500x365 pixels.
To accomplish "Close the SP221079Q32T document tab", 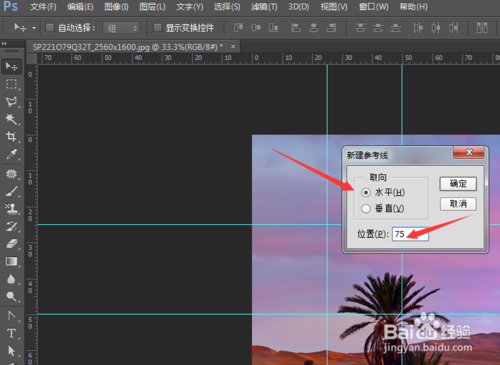I will coord(233,46).
